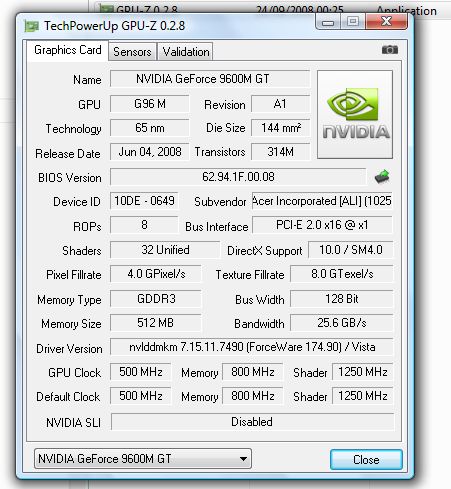
Task: Take a screenshot with the camera icon
Action: coord(390,50)
